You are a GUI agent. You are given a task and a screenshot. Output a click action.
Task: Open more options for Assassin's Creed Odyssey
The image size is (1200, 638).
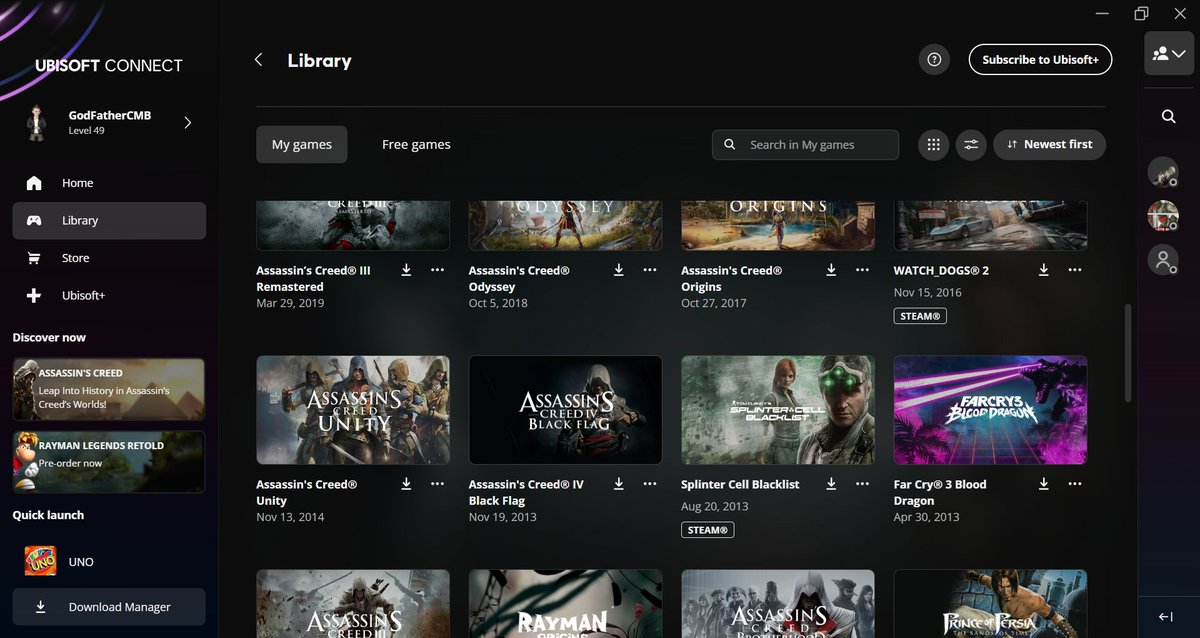(650, 270)
